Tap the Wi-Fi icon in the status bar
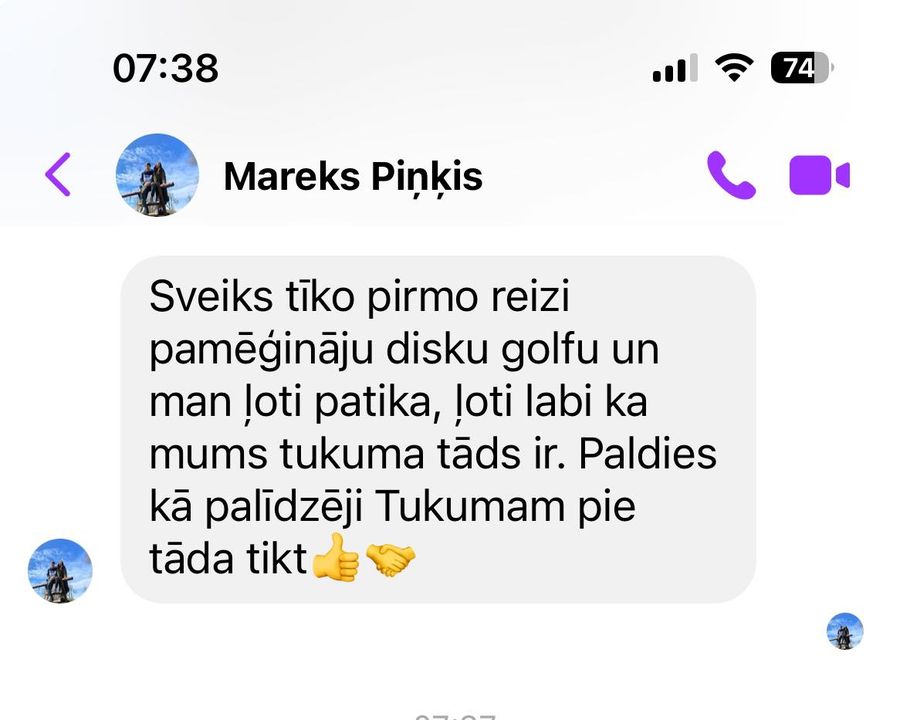The image size is (910, 720). (x=734, y=68)
